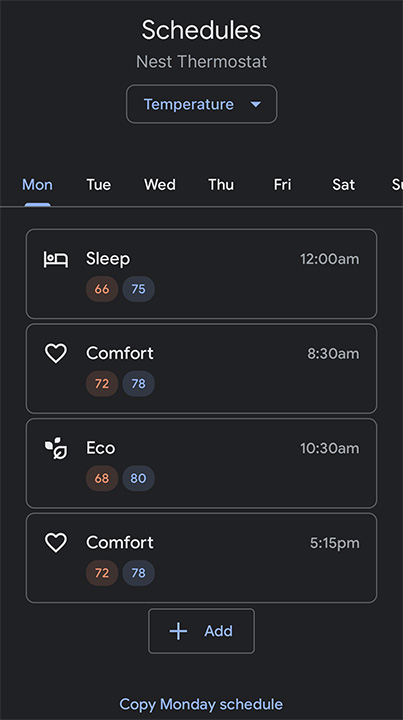This screenshot has height=720, width=403.
Task: Switch to the Wed schedule tab
Action: (x=160, y=185)
